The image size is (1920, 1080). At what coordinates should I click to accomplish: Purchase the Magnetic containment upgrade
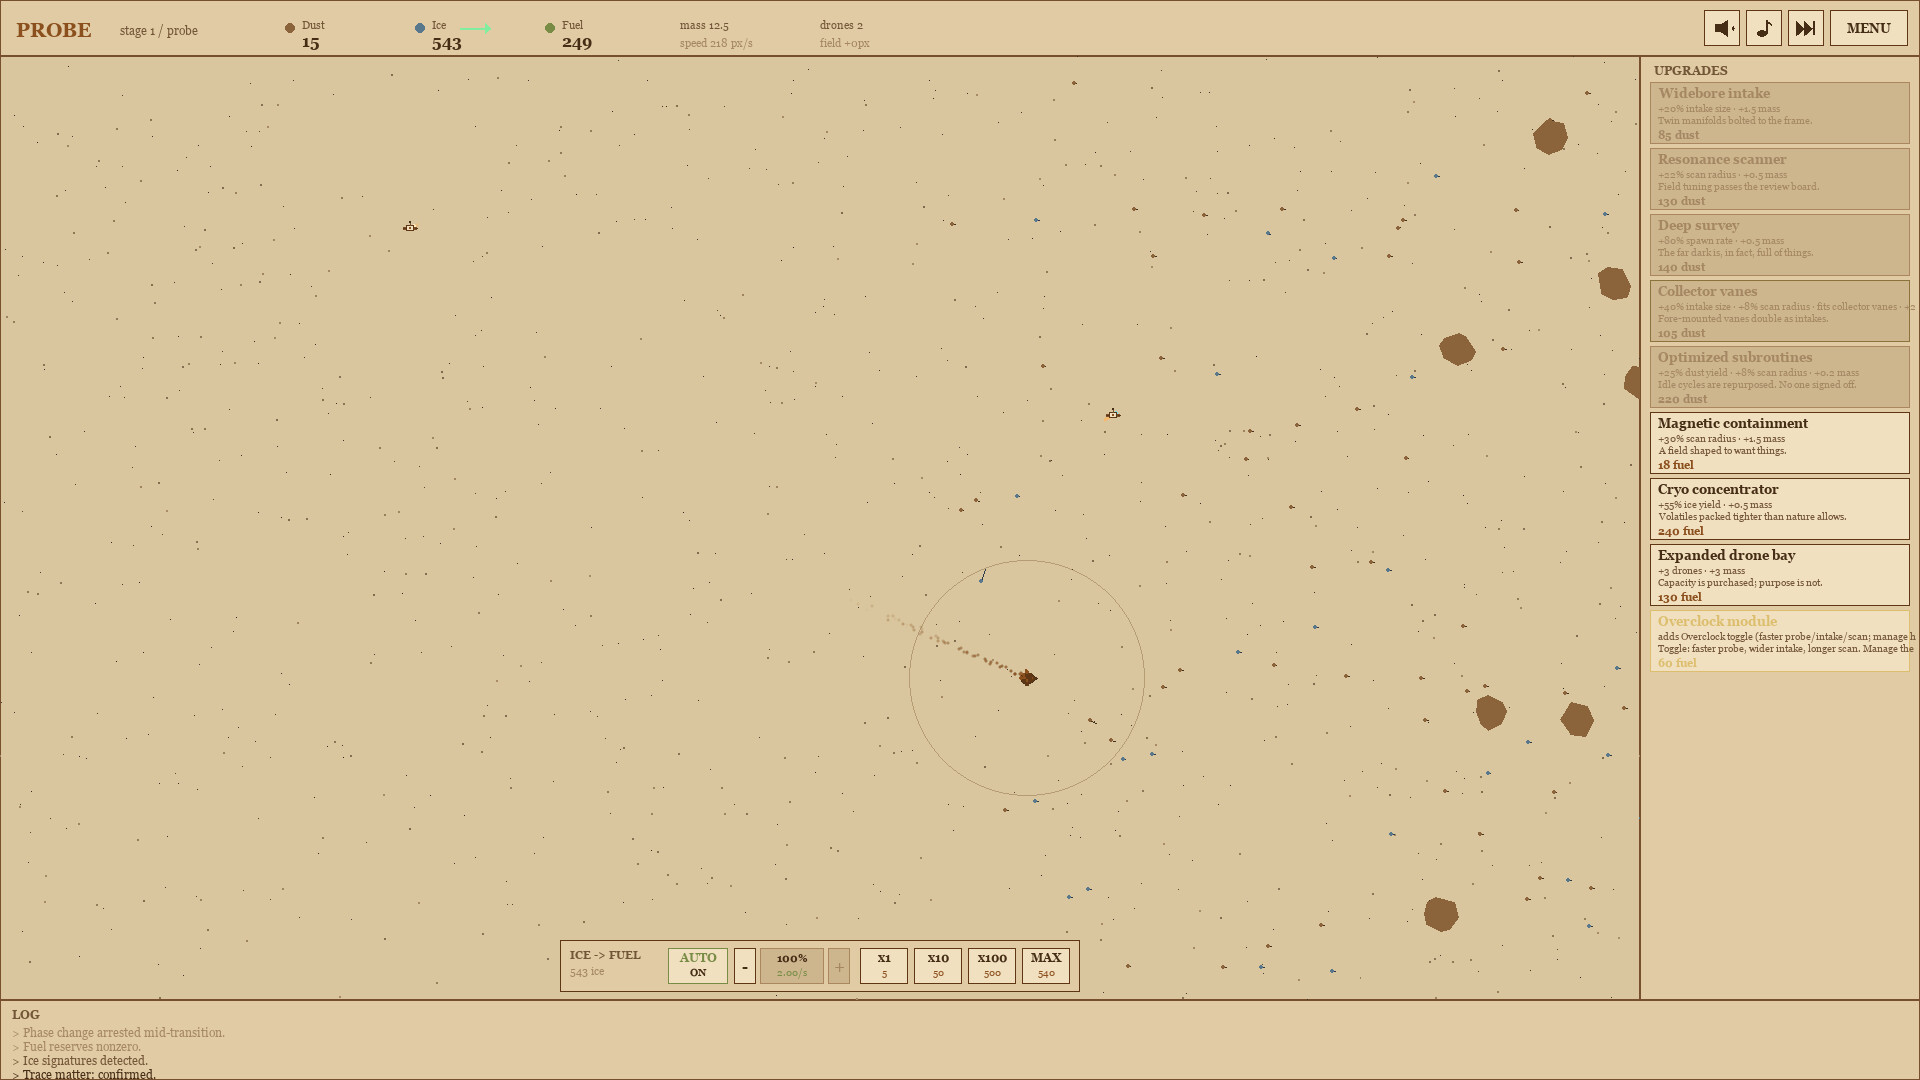pos(1779,443)
